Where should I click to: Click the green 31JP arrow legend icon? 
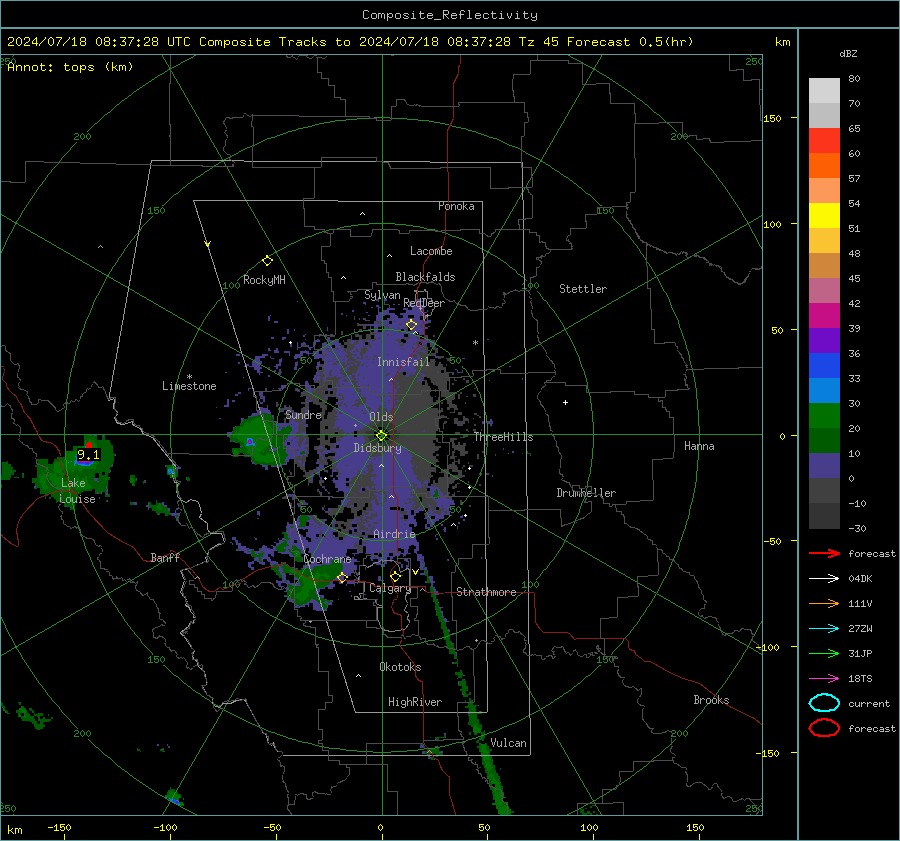tap(824, 653)
